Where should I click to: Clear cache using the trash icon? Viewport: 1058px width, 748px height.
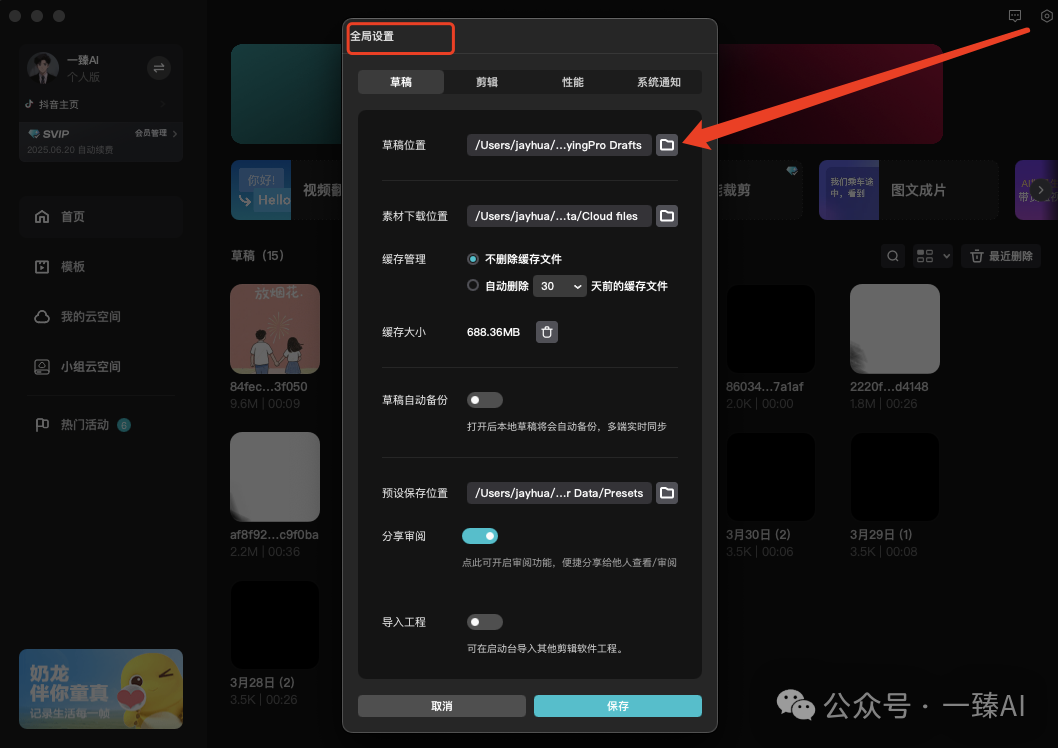(546, 332)
